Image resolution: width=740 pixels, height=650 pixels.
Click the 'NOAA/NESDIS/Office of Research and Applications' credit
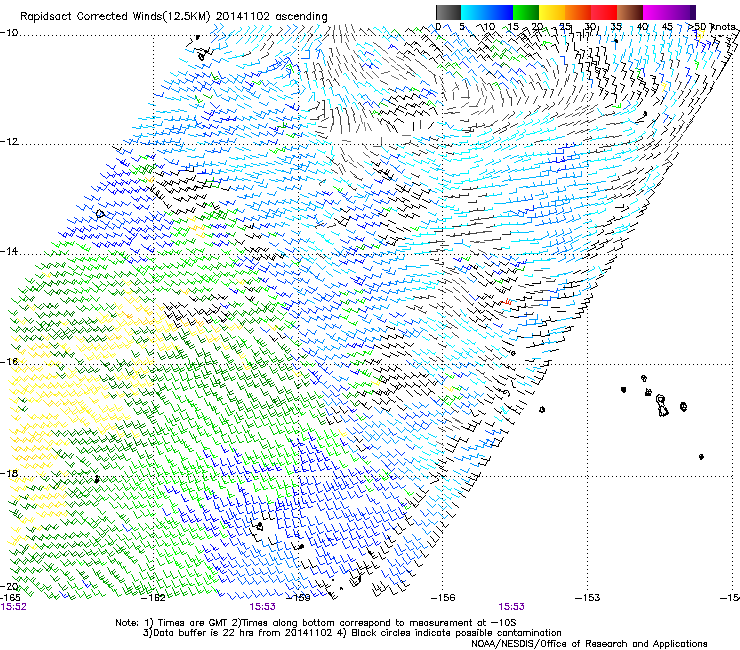click(x=589, y=644)
